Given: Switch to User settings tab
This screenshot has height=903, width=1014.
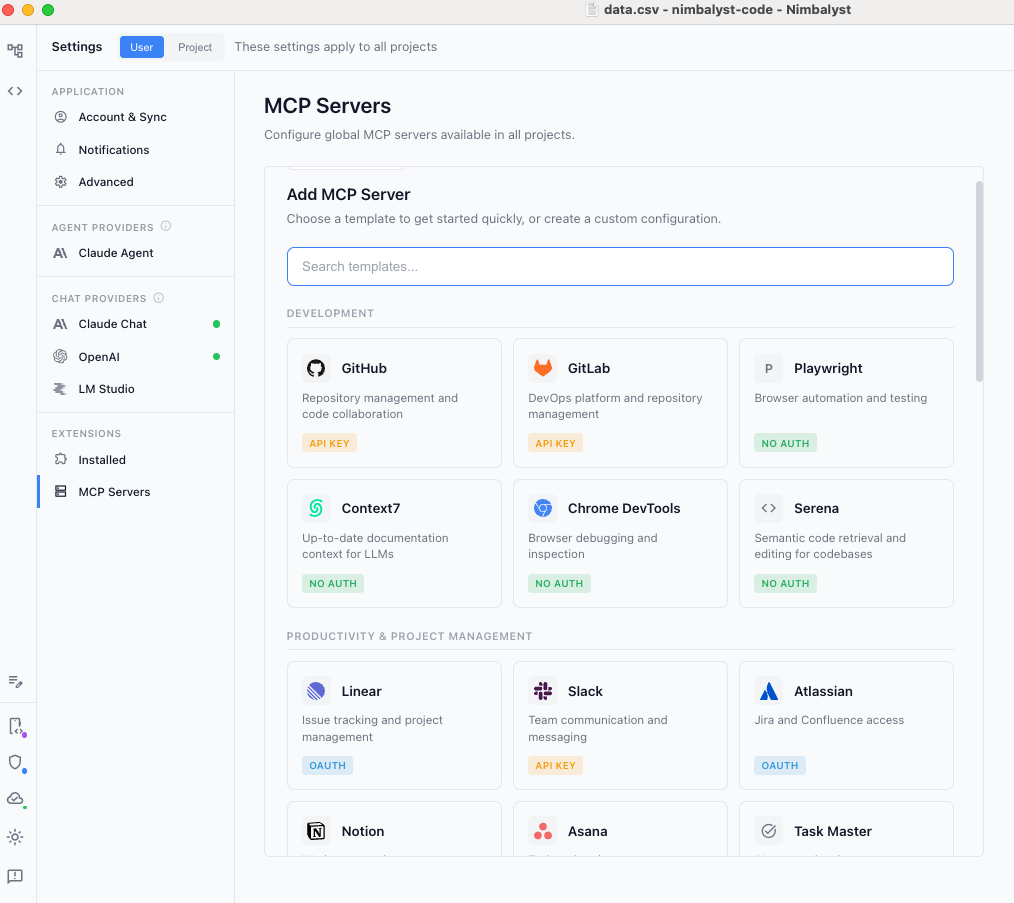Looking at the screenshot, I should tap(142, 47).
